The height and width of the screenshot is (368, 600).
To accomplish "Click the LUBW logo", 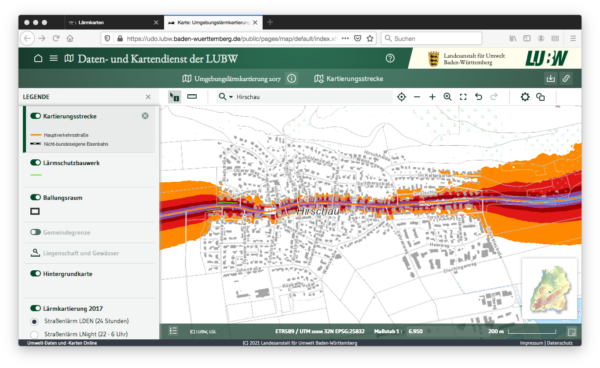I will (x=547, y=58).
